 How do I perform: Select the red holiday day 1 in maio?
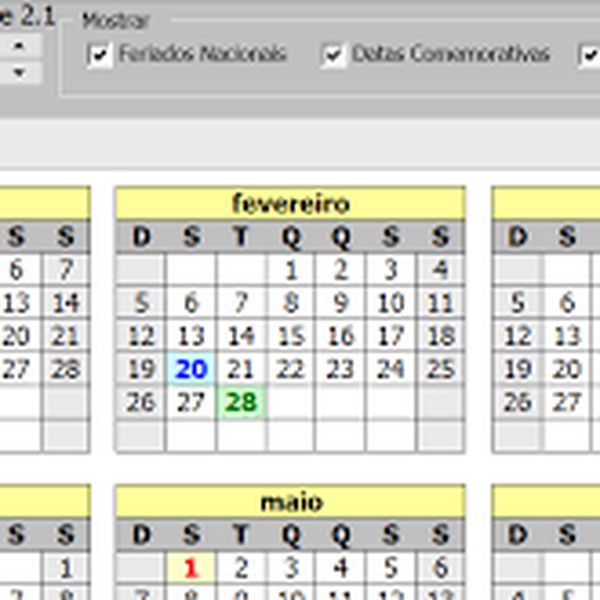[x=191, y=568]
